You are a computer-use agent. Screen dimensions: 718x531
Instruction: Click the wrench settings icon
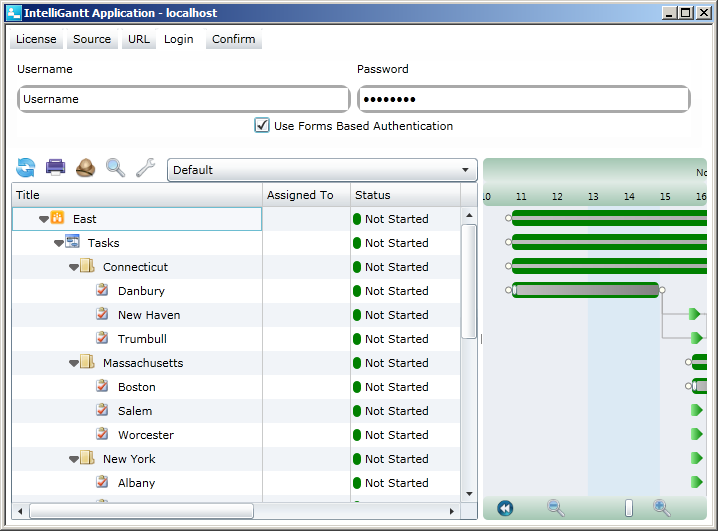[146, 168]
